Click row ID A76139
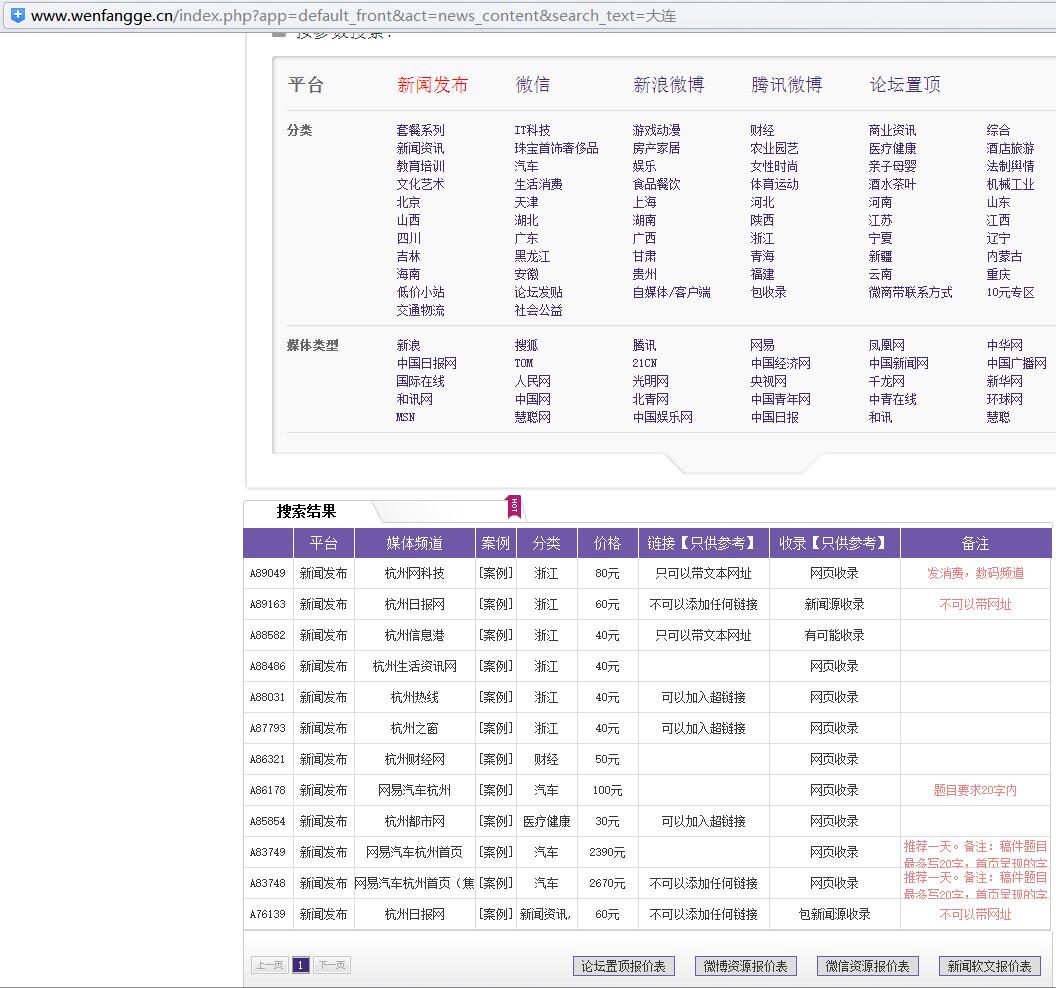The image size is (1056, 988). click(x=267, y=914)
